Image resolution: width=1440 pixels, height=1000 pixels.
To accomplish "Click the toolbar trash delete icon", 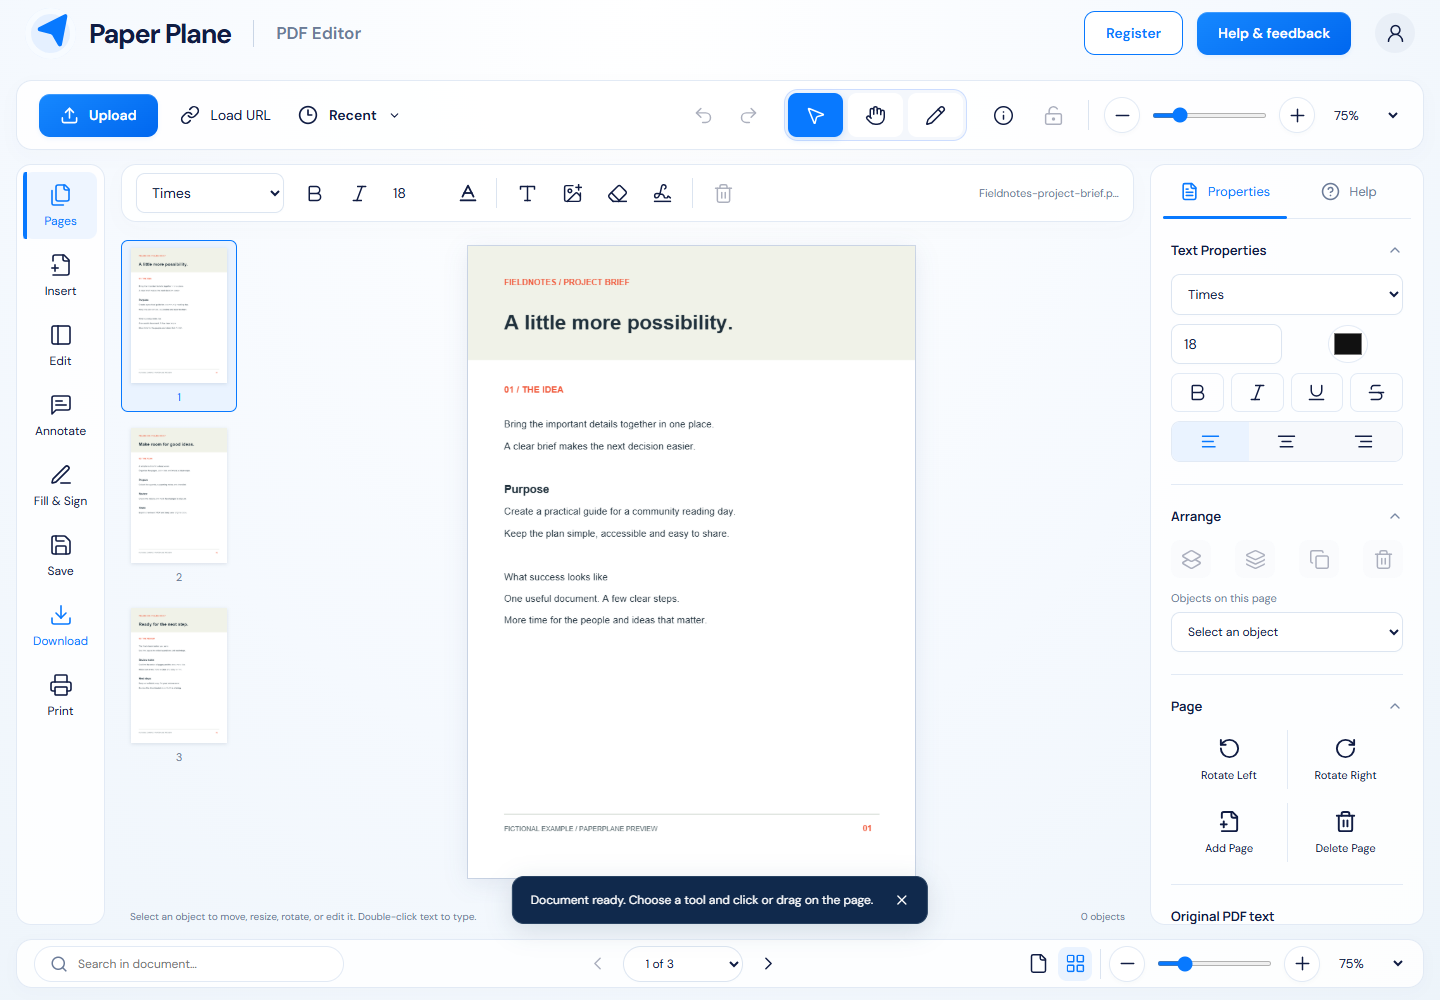I will [x=723, y=193].
